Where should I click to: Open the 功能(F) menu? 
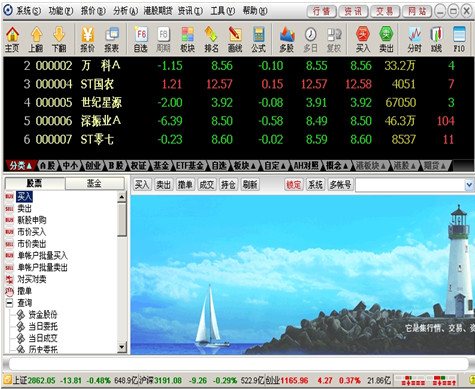click(61, 11)
